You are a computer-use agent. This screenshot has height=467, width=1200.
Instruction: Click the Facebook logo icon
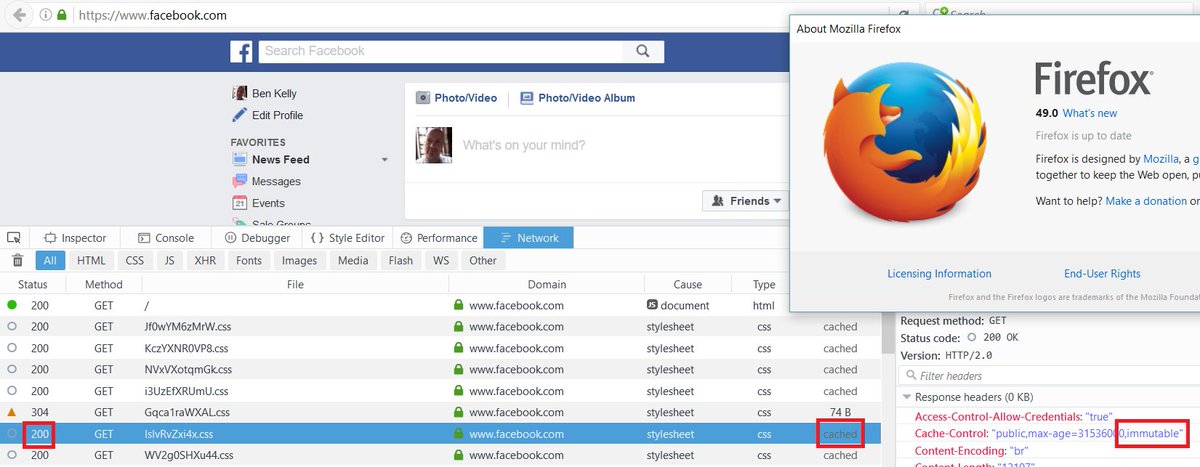[x=241, y=51]
